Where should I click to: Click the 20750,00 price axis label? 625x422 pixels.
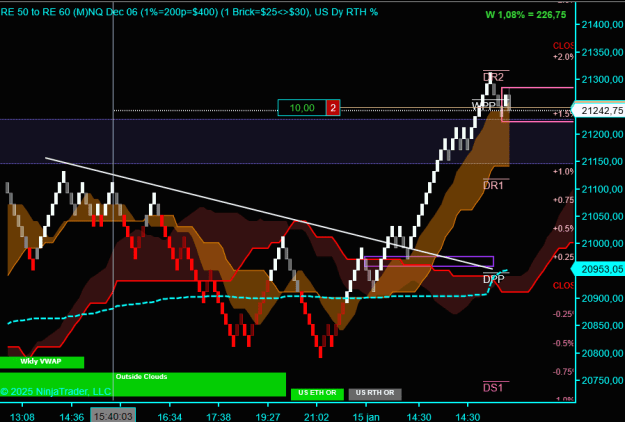coord(602,381)
